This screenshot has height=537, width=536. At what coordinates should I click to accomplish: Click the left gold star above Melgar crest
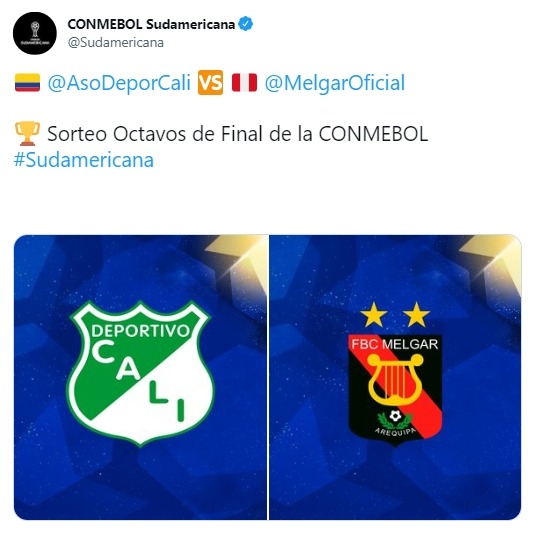coord(374,314)
